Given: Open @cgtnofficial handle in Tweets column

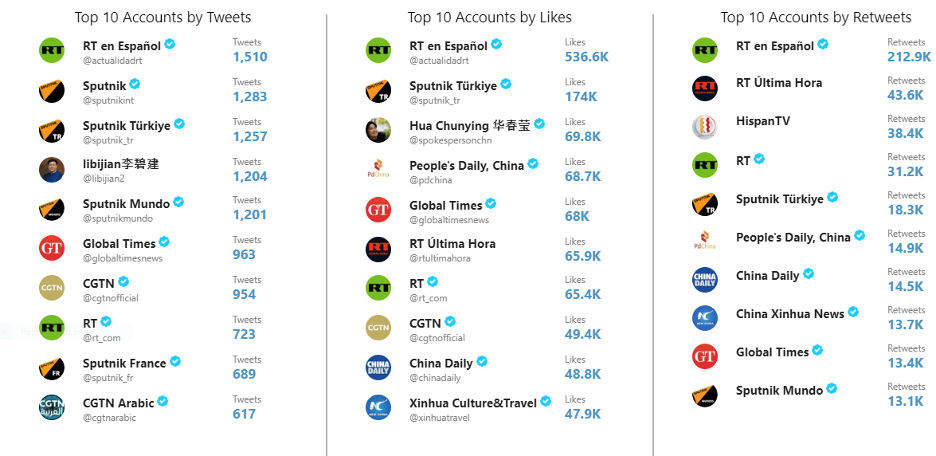Looking at the screenshot, I should coord(110,298).
